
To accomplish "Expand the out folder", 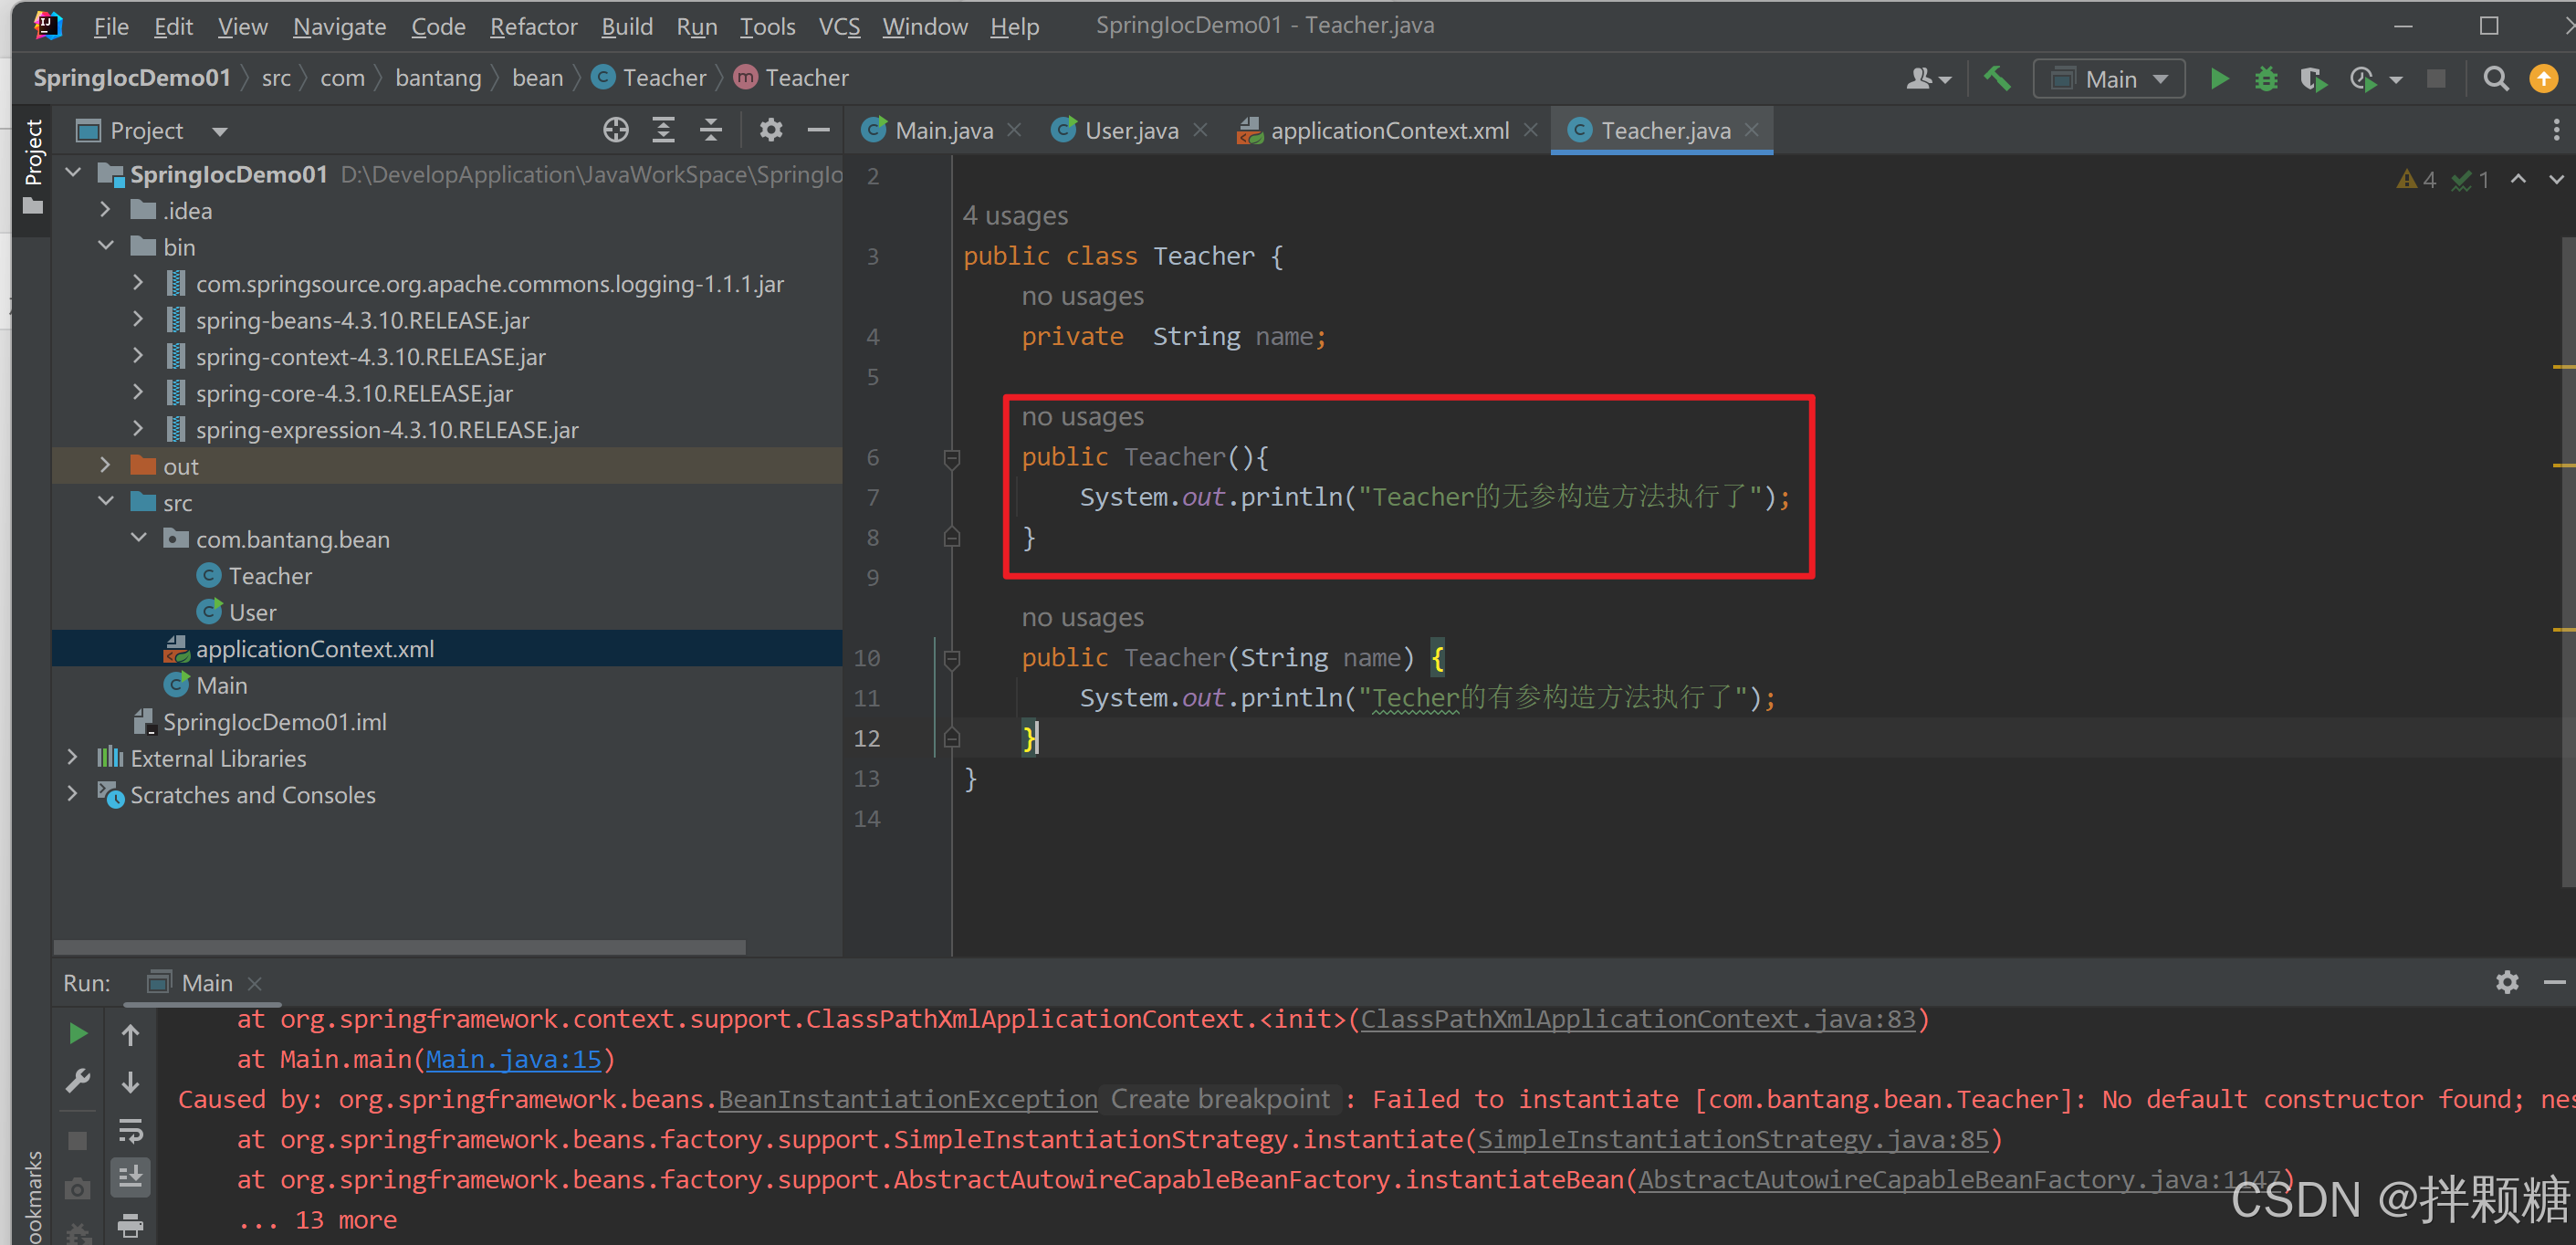I will point(105,466).
